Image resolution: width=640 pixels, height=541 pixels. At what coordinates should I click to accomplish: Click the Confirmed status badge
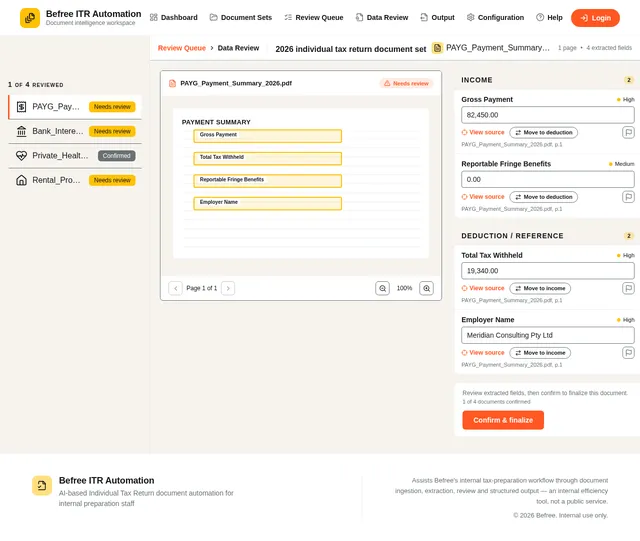[116, 156]
